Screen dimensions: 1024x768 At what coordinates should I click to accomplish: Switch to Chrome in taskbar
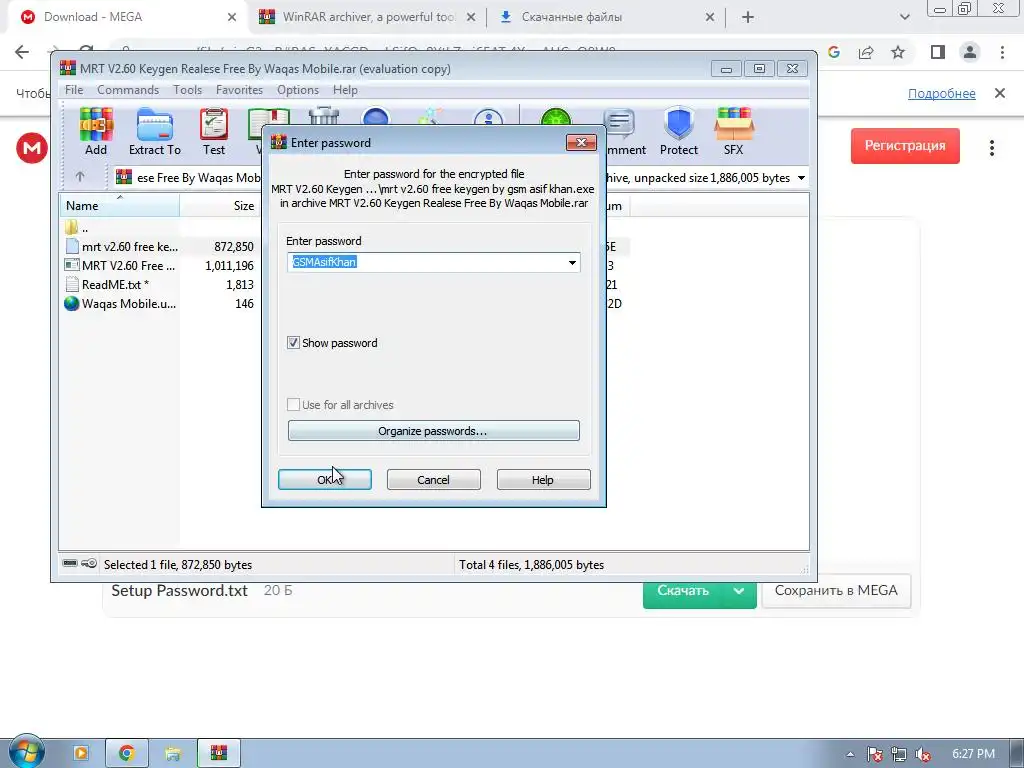pyautogui.click(x=127, y=754)
